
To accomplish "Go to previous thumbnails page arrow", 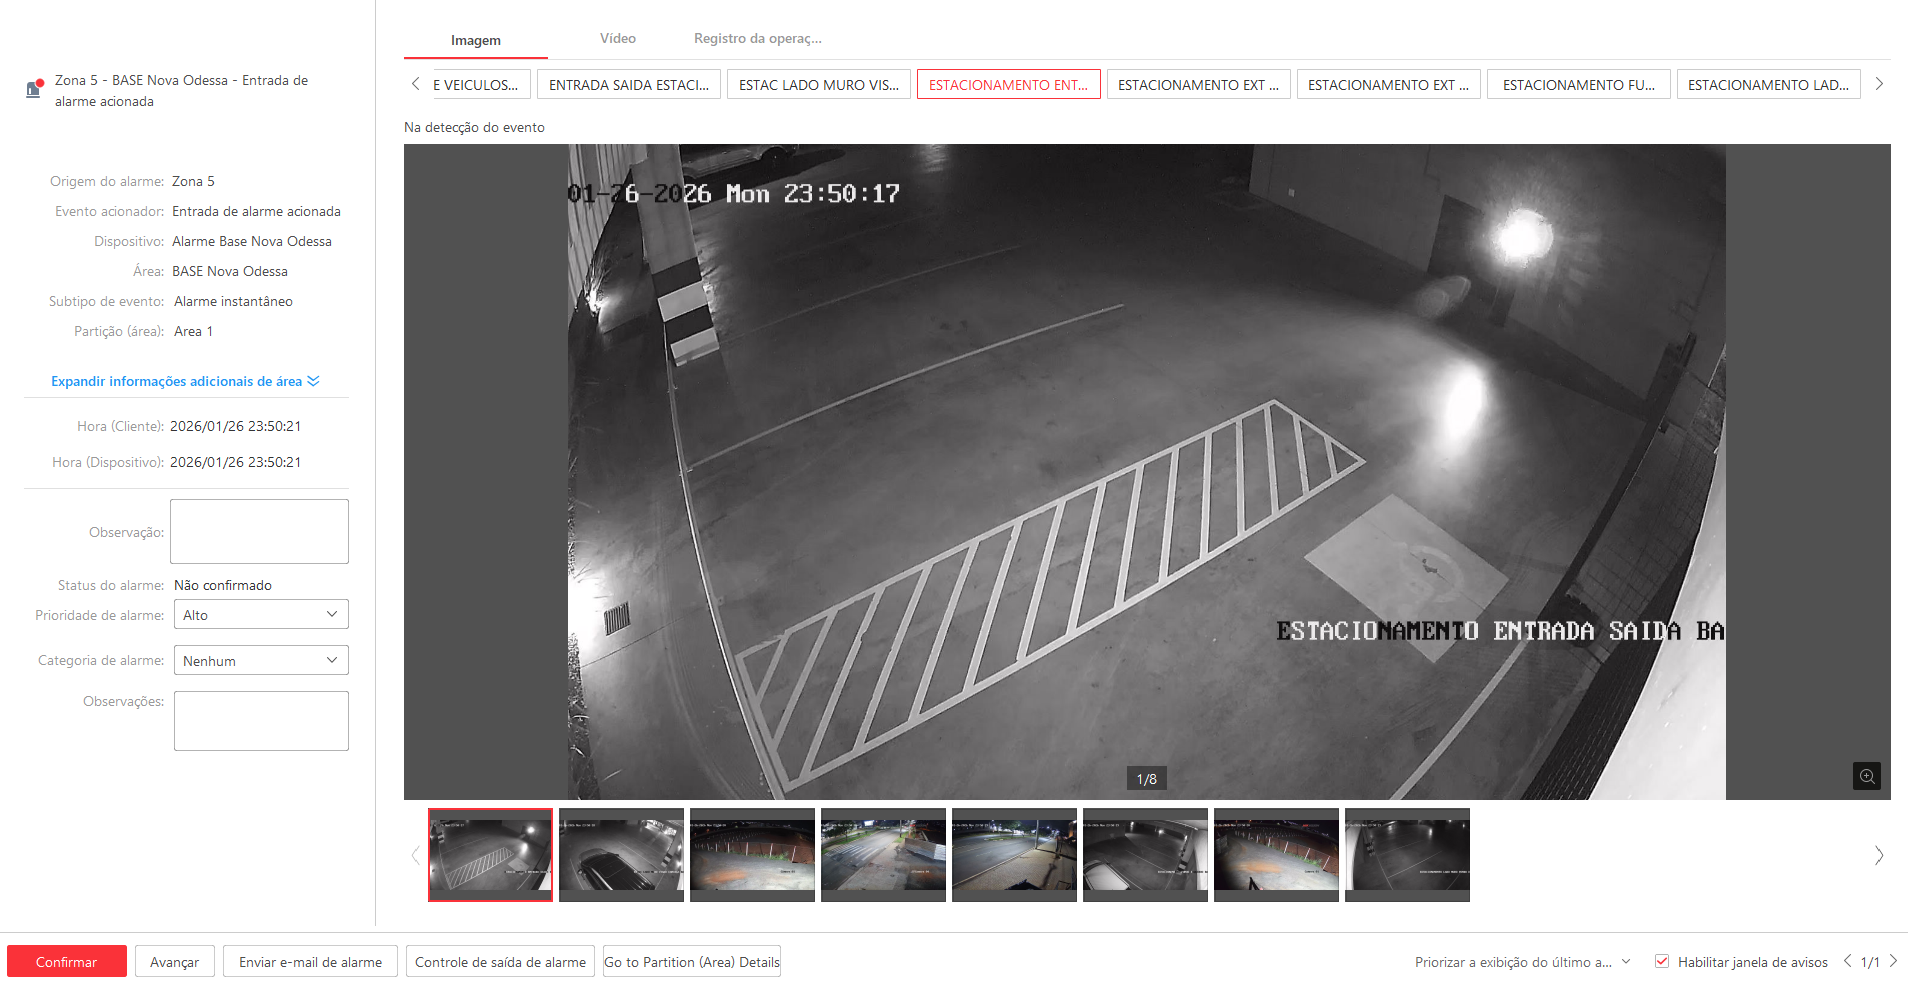I will pyautogui.click(x=416, y=855).
